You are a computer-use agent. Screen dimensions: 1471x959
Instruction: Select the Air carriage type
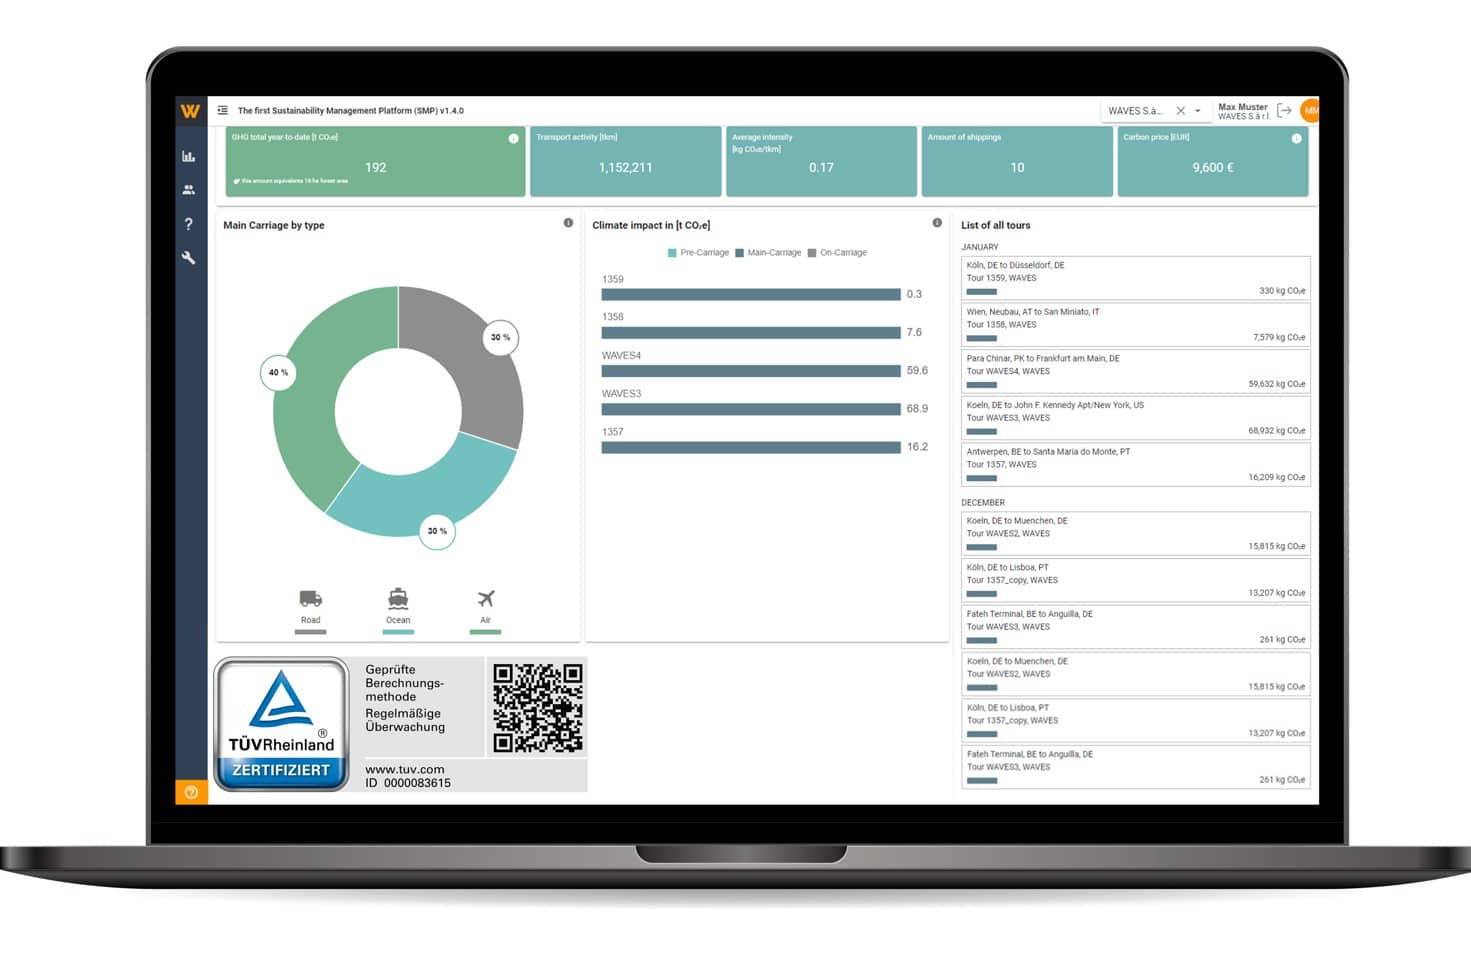485,605
